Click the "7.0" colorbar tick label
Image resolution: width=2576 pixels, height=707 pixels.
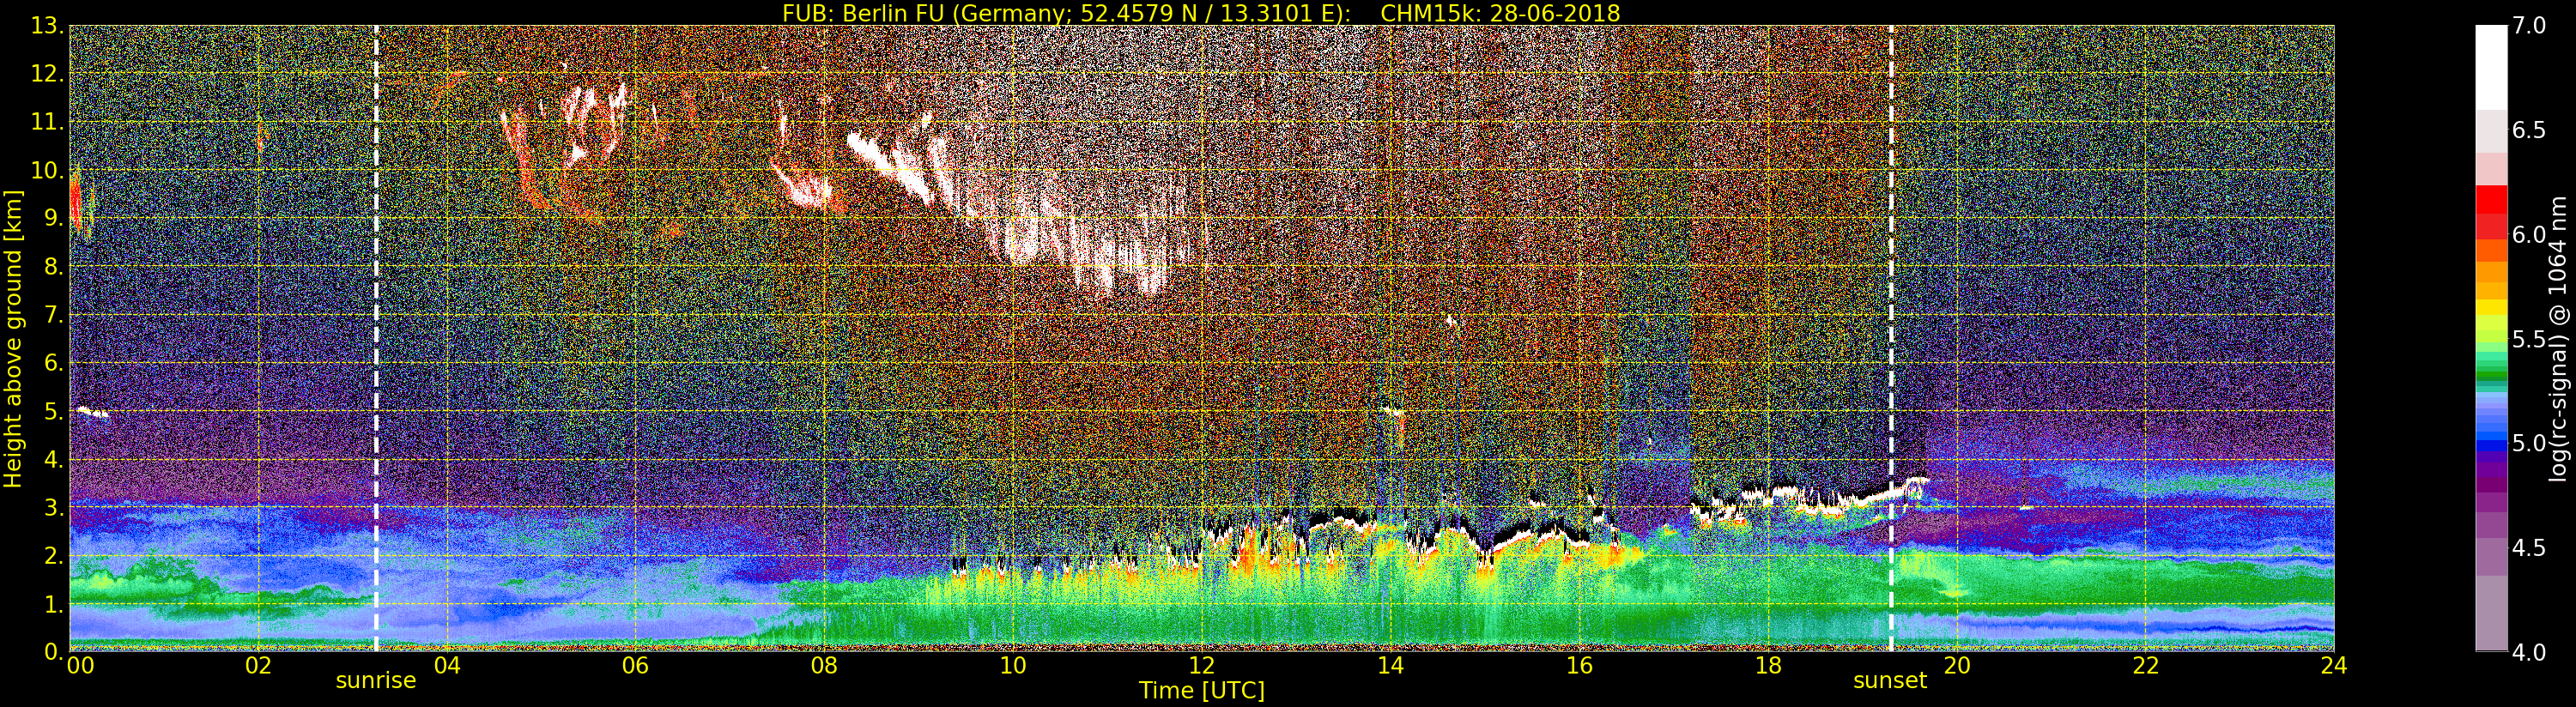pos(2530,26)
